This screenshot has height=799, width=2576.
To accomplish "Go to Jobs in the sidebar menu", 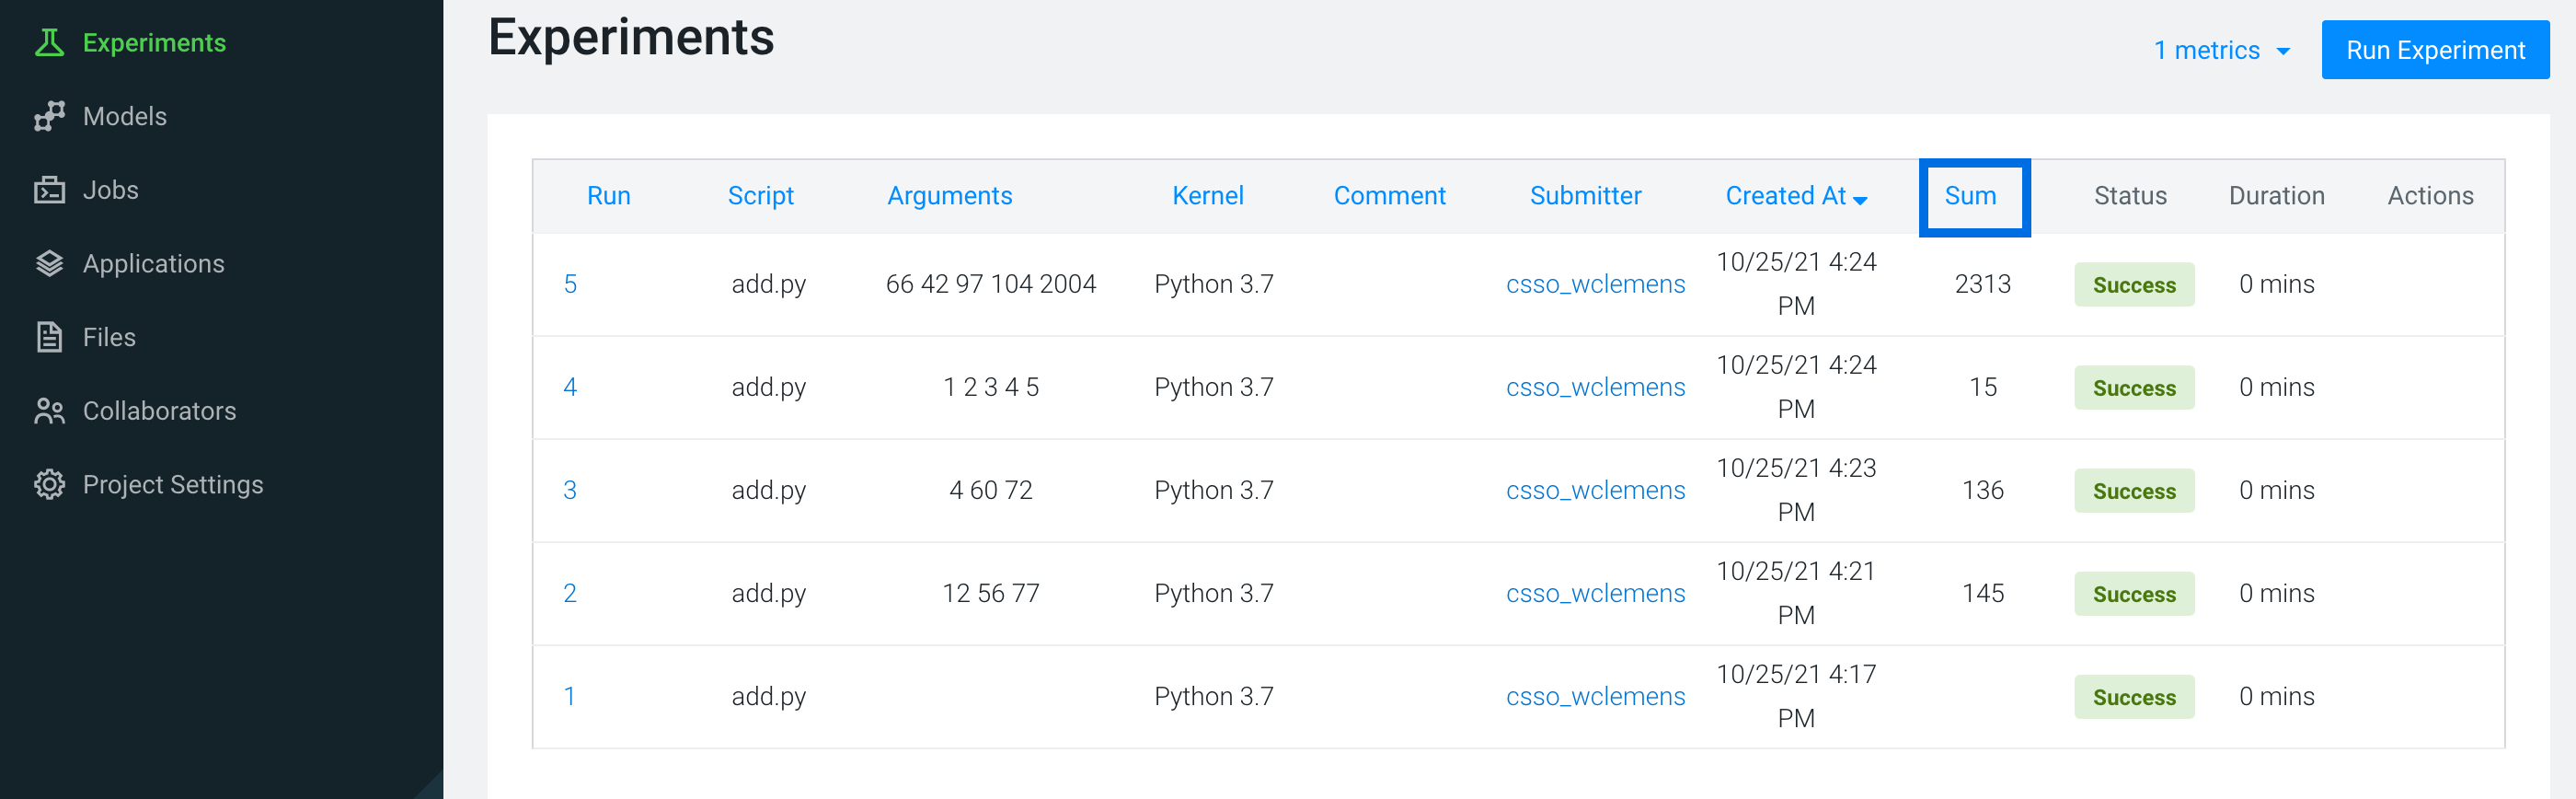I will [110, 190].
